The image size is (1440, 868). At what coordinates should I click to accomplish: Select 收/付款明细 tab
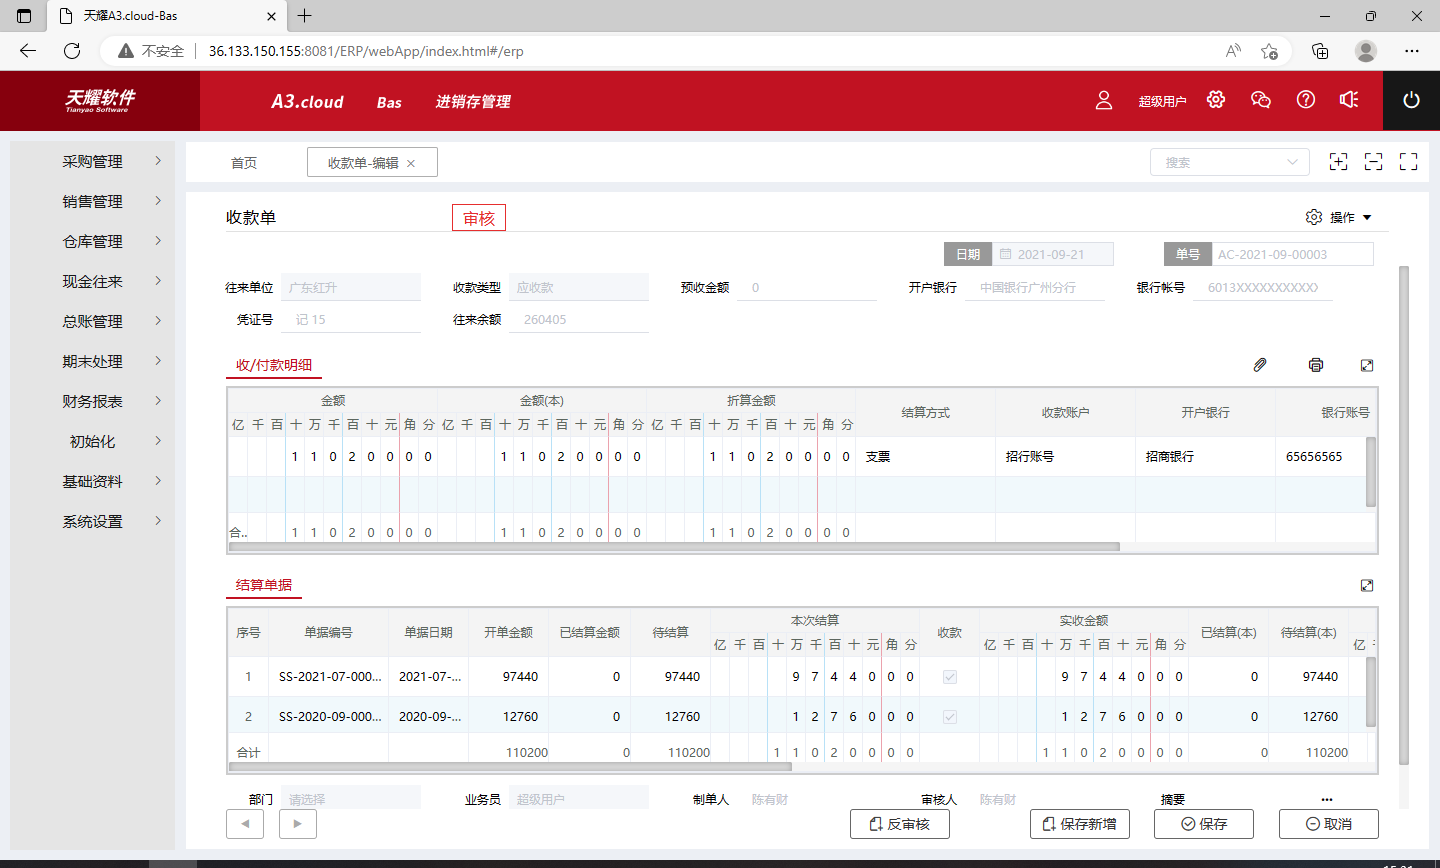tap(274, 365)
